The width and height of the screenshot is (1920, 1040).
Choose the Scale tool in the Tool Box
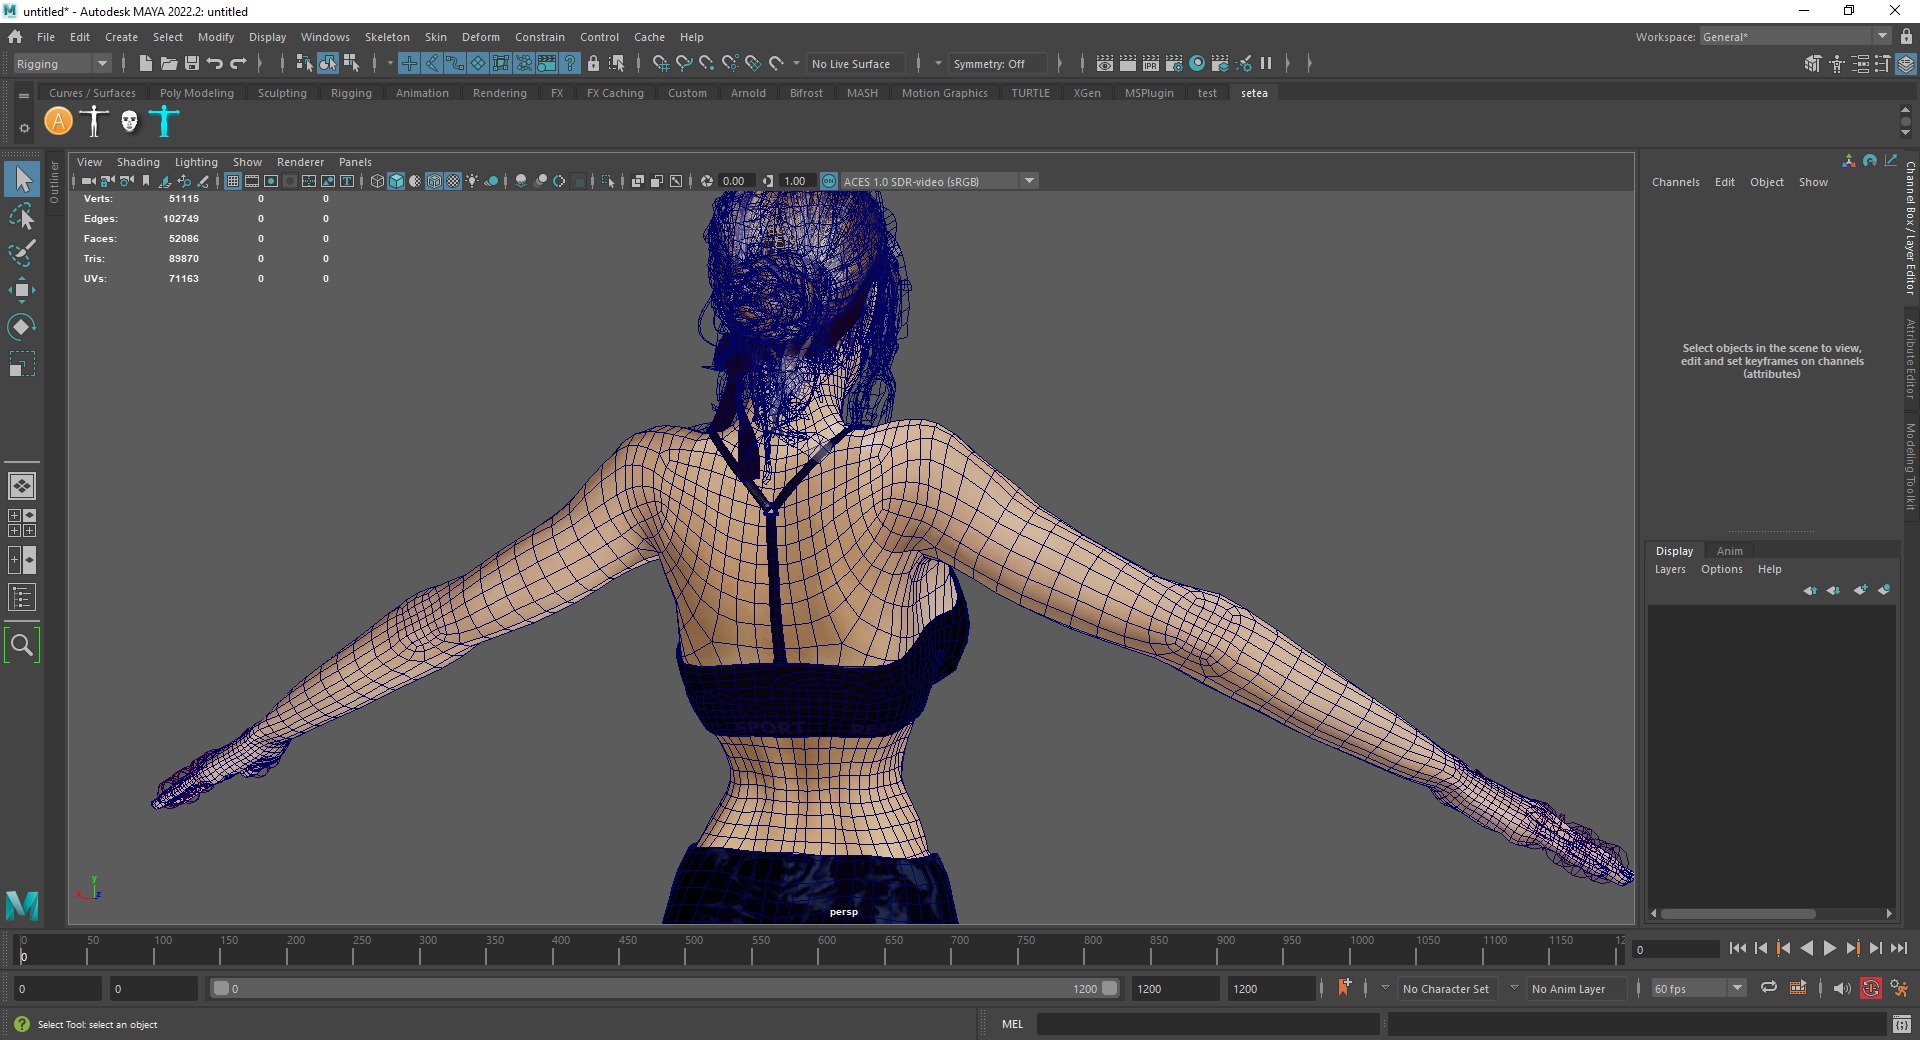[22, 364]
